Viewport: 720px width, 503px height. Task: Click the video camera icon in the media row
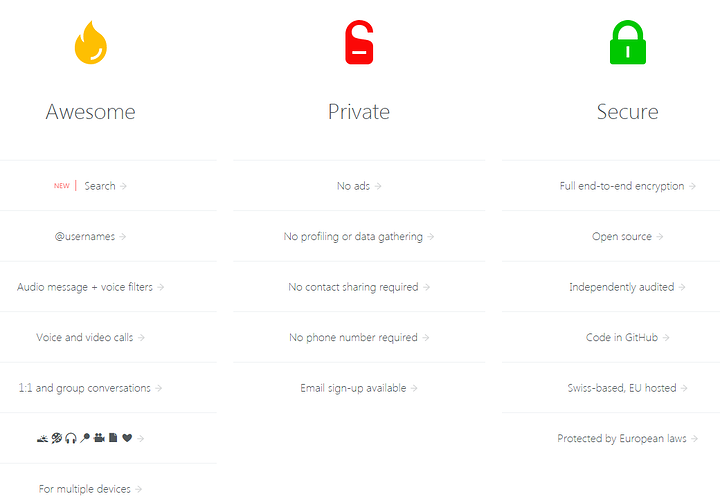coord(99,438)
